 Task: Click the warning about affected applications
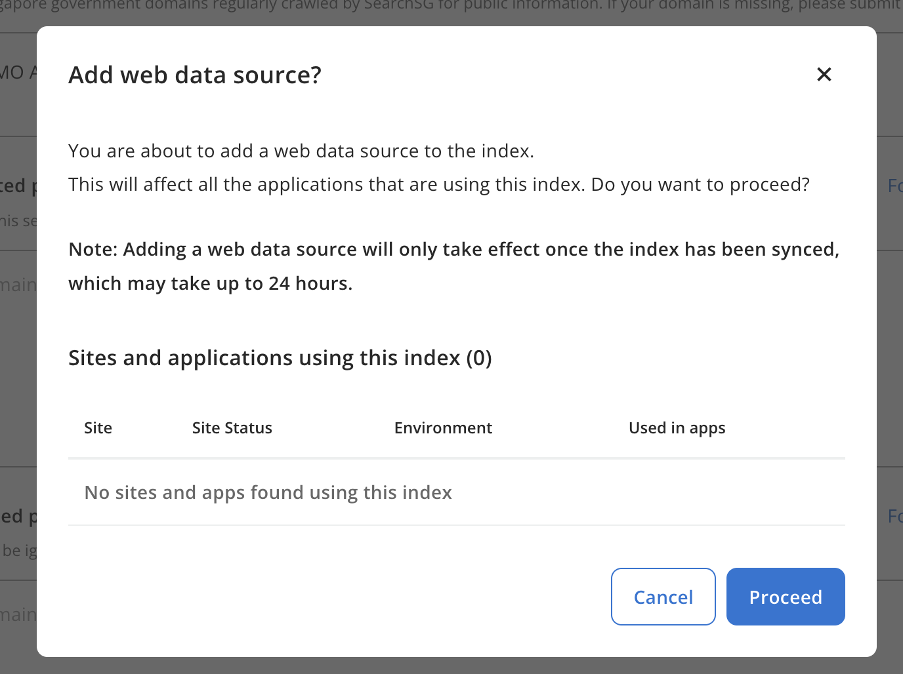click(x=438, y=184)
